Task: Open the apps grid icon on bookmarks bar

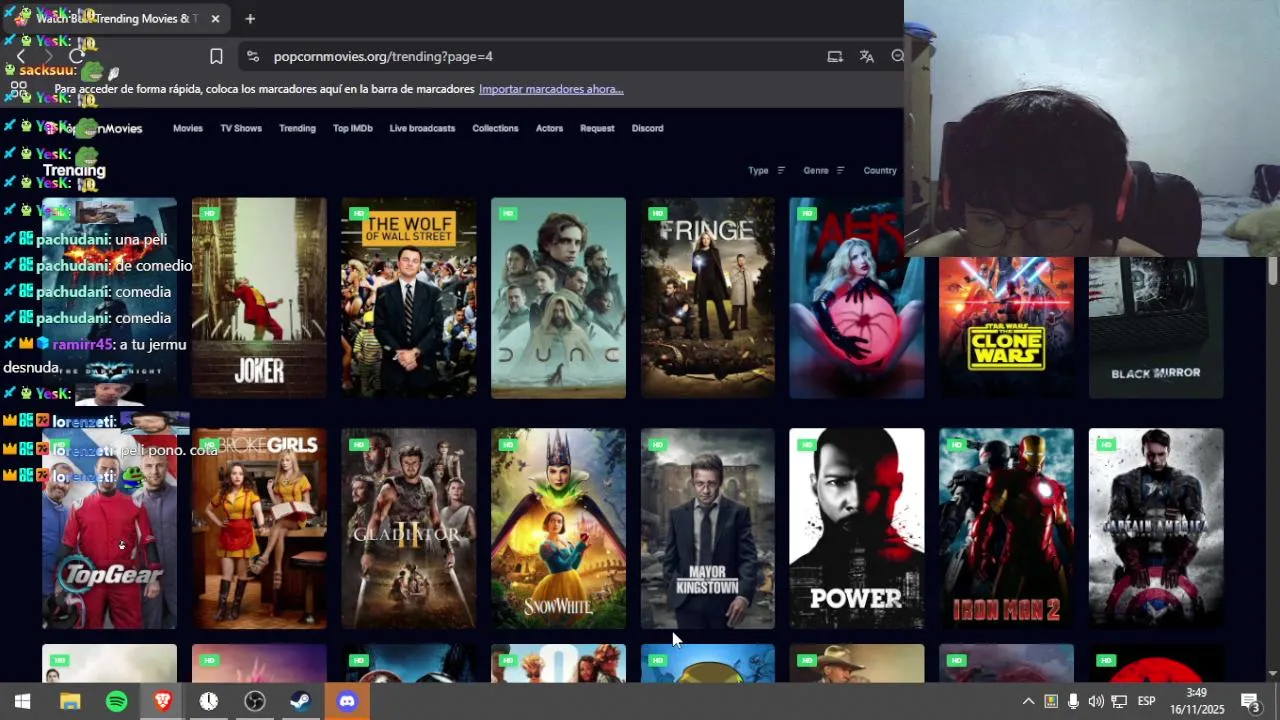Action: [x=18, y=89]
